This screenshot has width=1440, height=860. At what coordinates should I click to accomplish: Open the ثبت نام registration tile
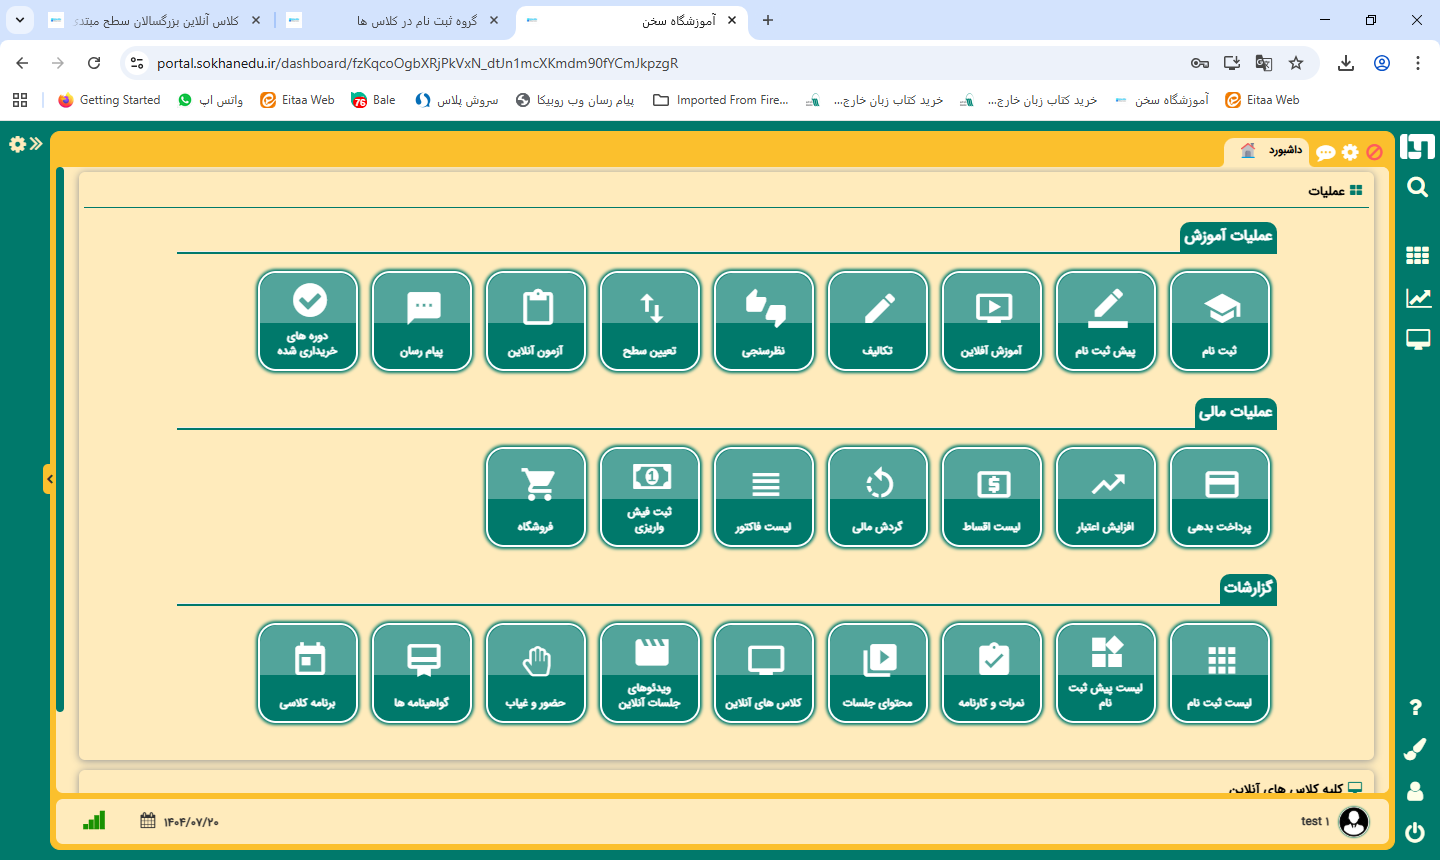pos(1220,321)
